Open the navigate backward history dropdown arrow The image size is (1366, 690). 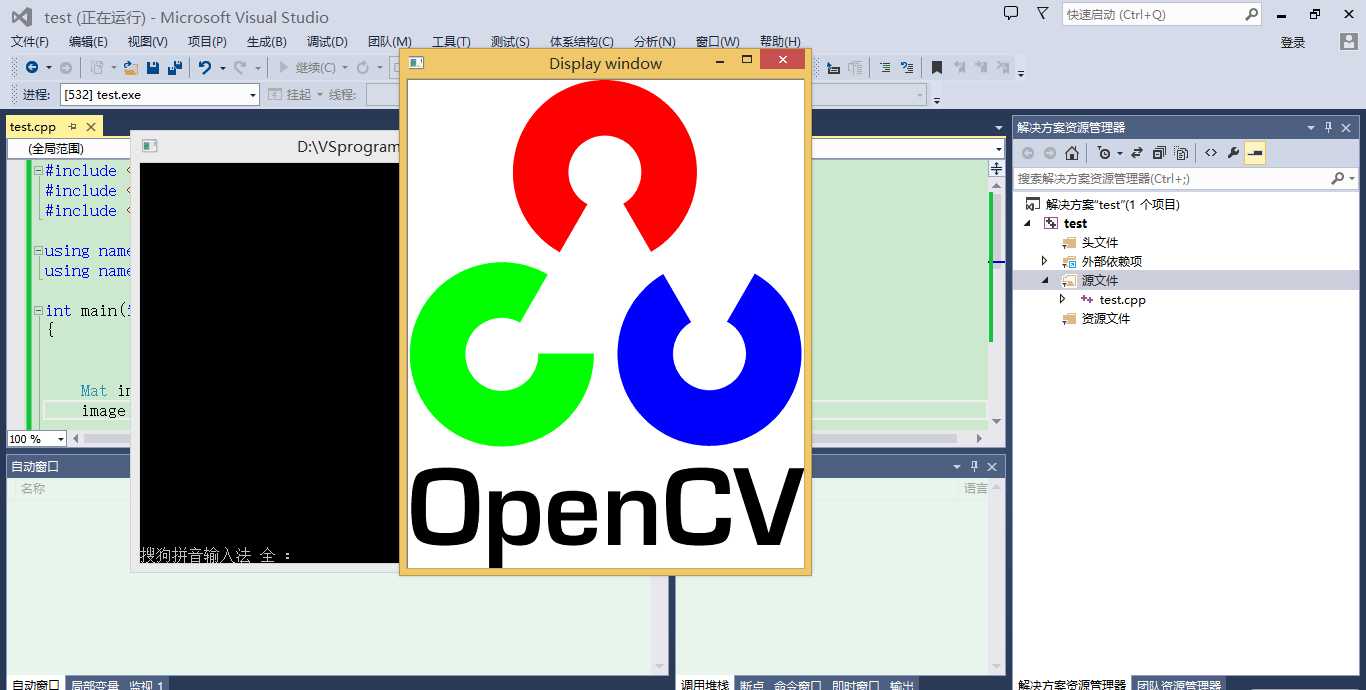coord(48,67)
